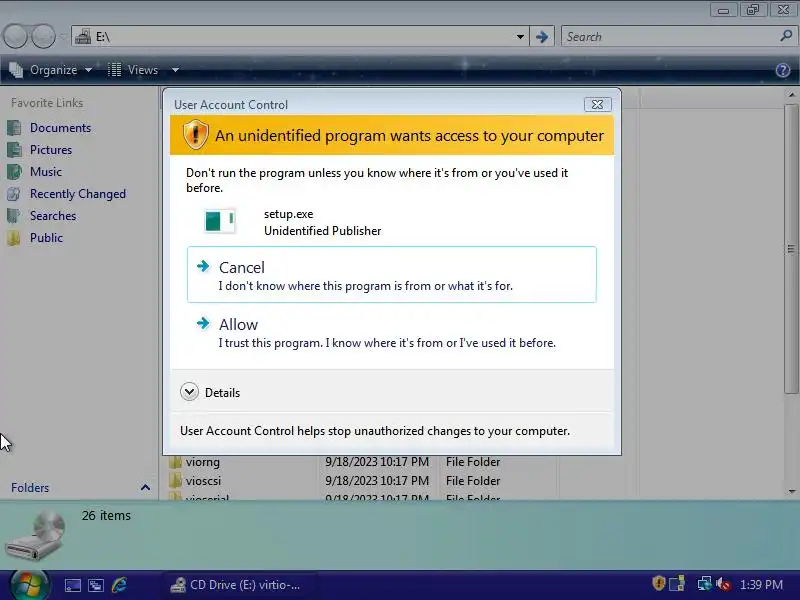Viewport: 800px width, 600px height.
Task: Click the Music icon in sidebar
Action: click(14, 171)
